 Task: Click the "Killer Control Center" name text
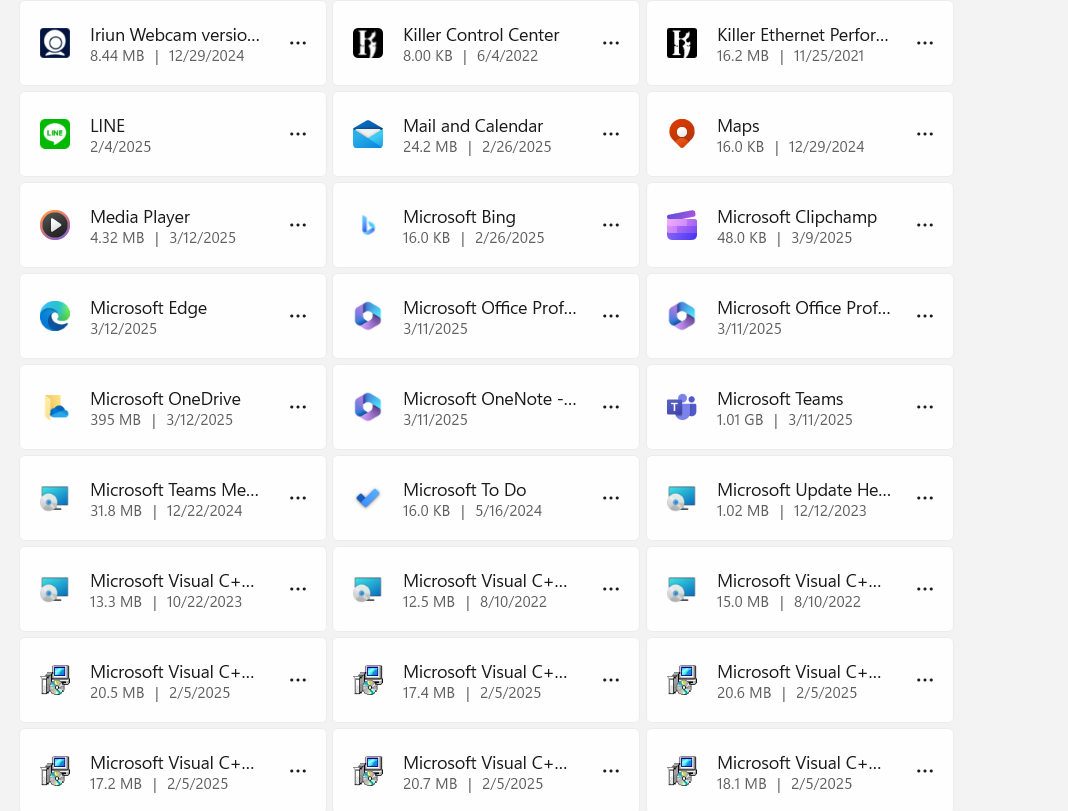click(x=481, y=35)
